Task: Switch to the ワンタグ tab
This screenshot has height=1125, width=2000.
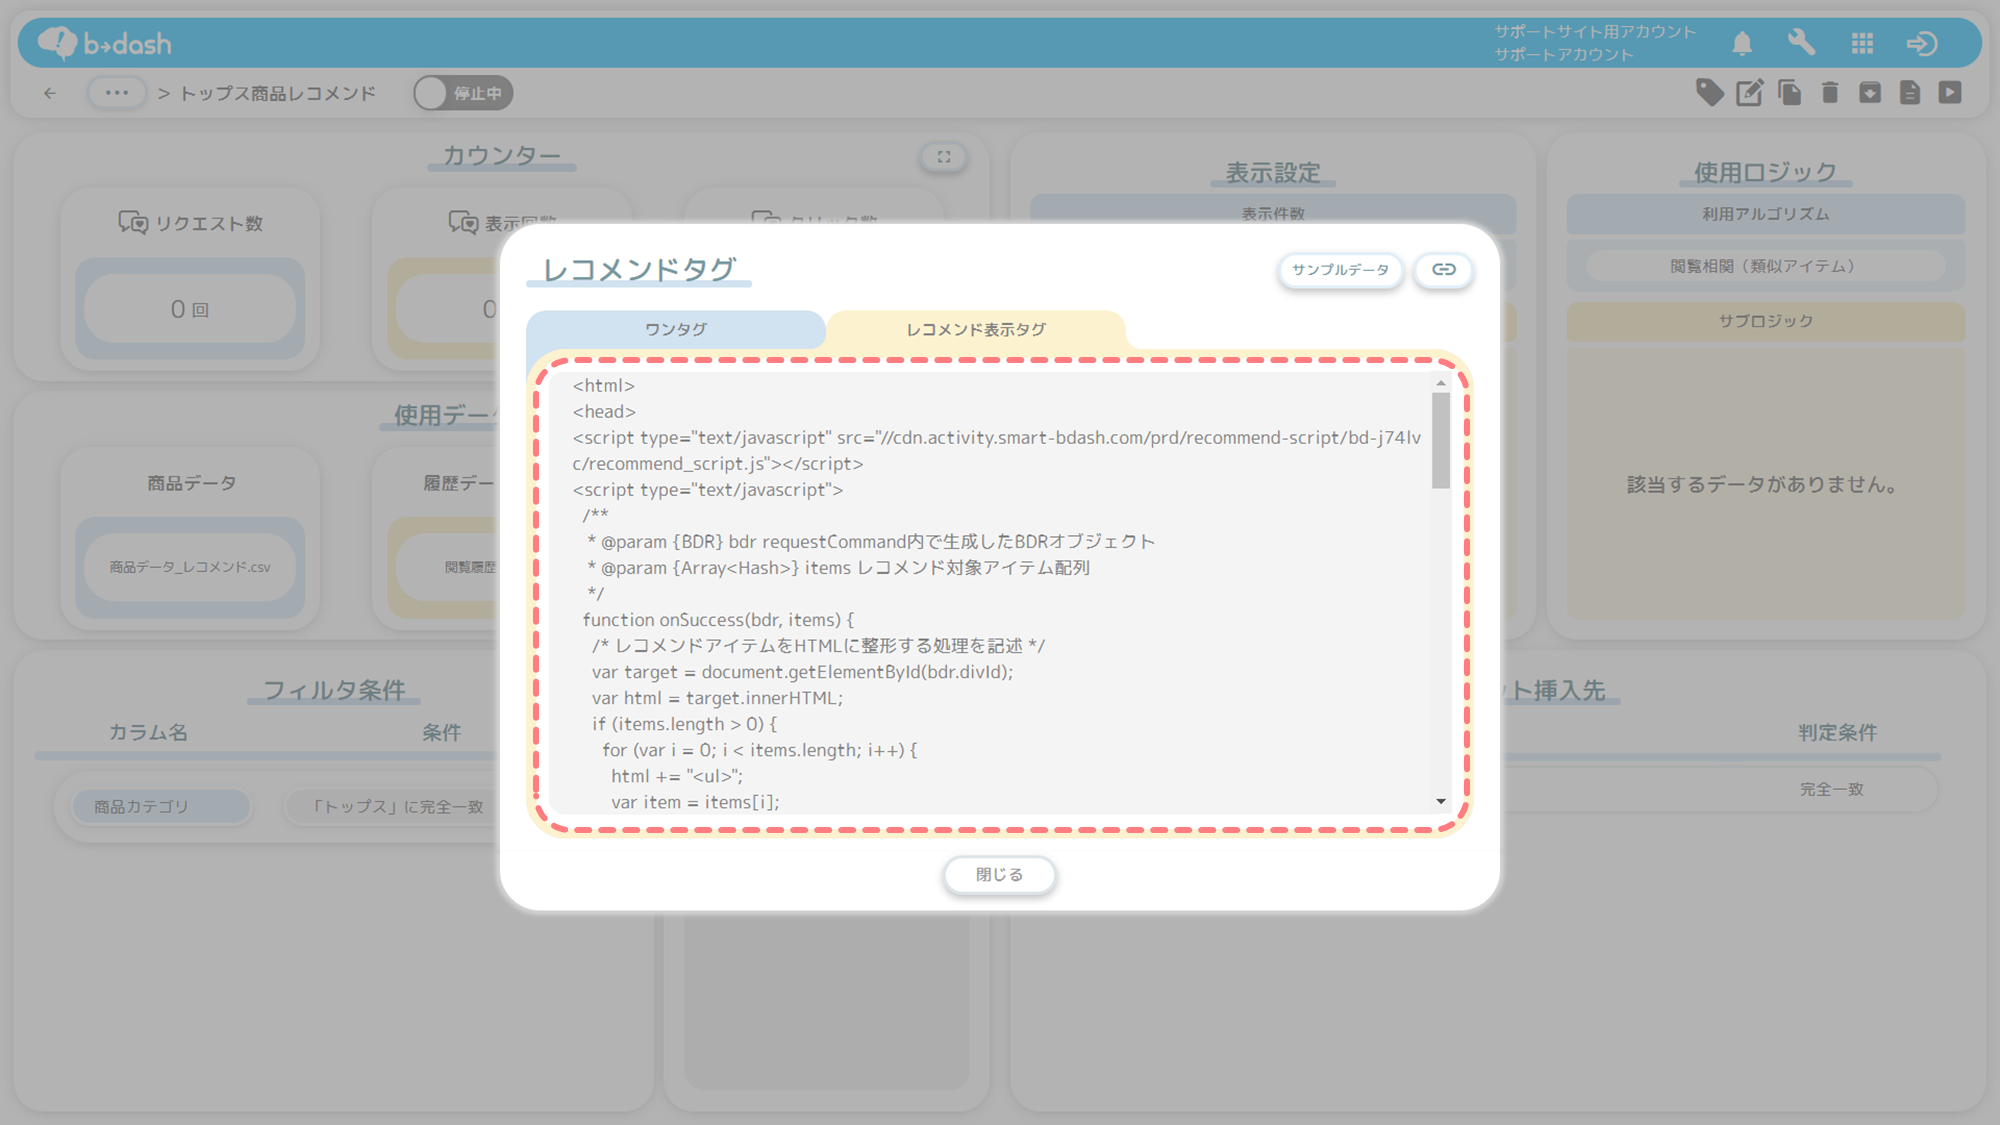Action: (676, 329)
